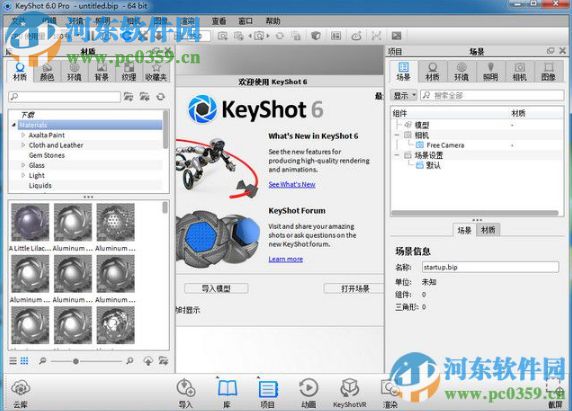
Task: Click the next camera arrow in toolbar
Action: pyautogui.click(x=268, y=36)
